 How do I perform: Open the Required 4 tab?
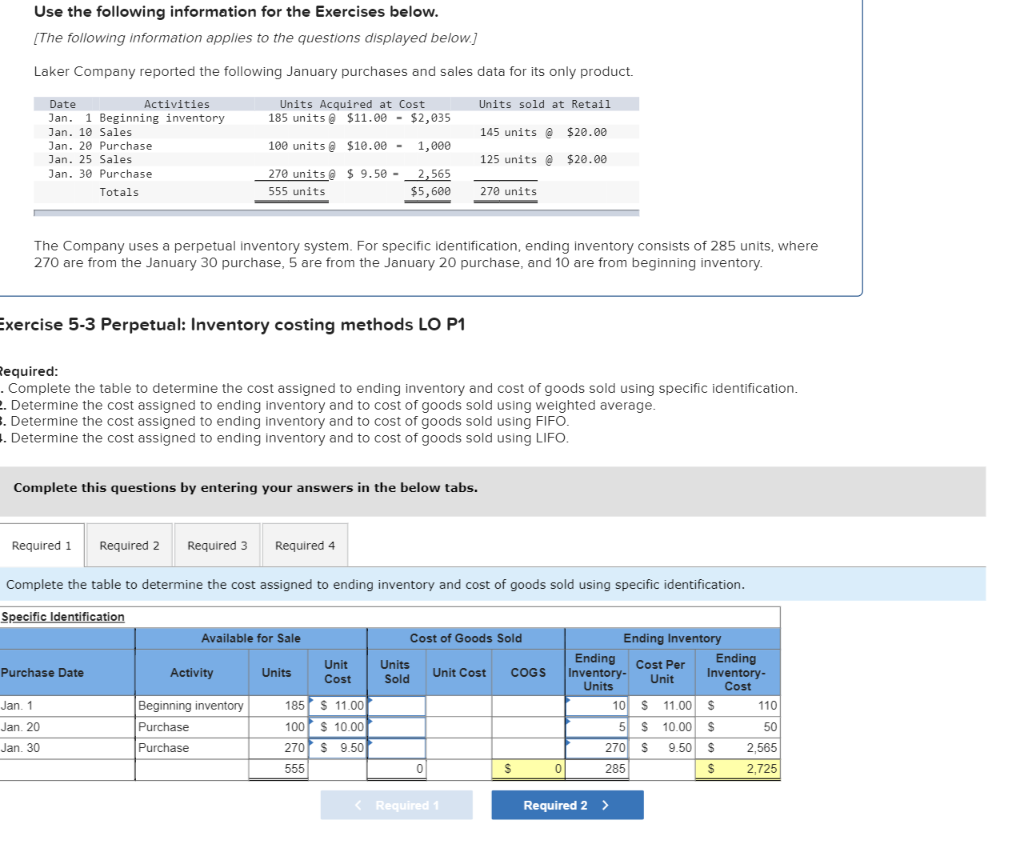[304, 545]
